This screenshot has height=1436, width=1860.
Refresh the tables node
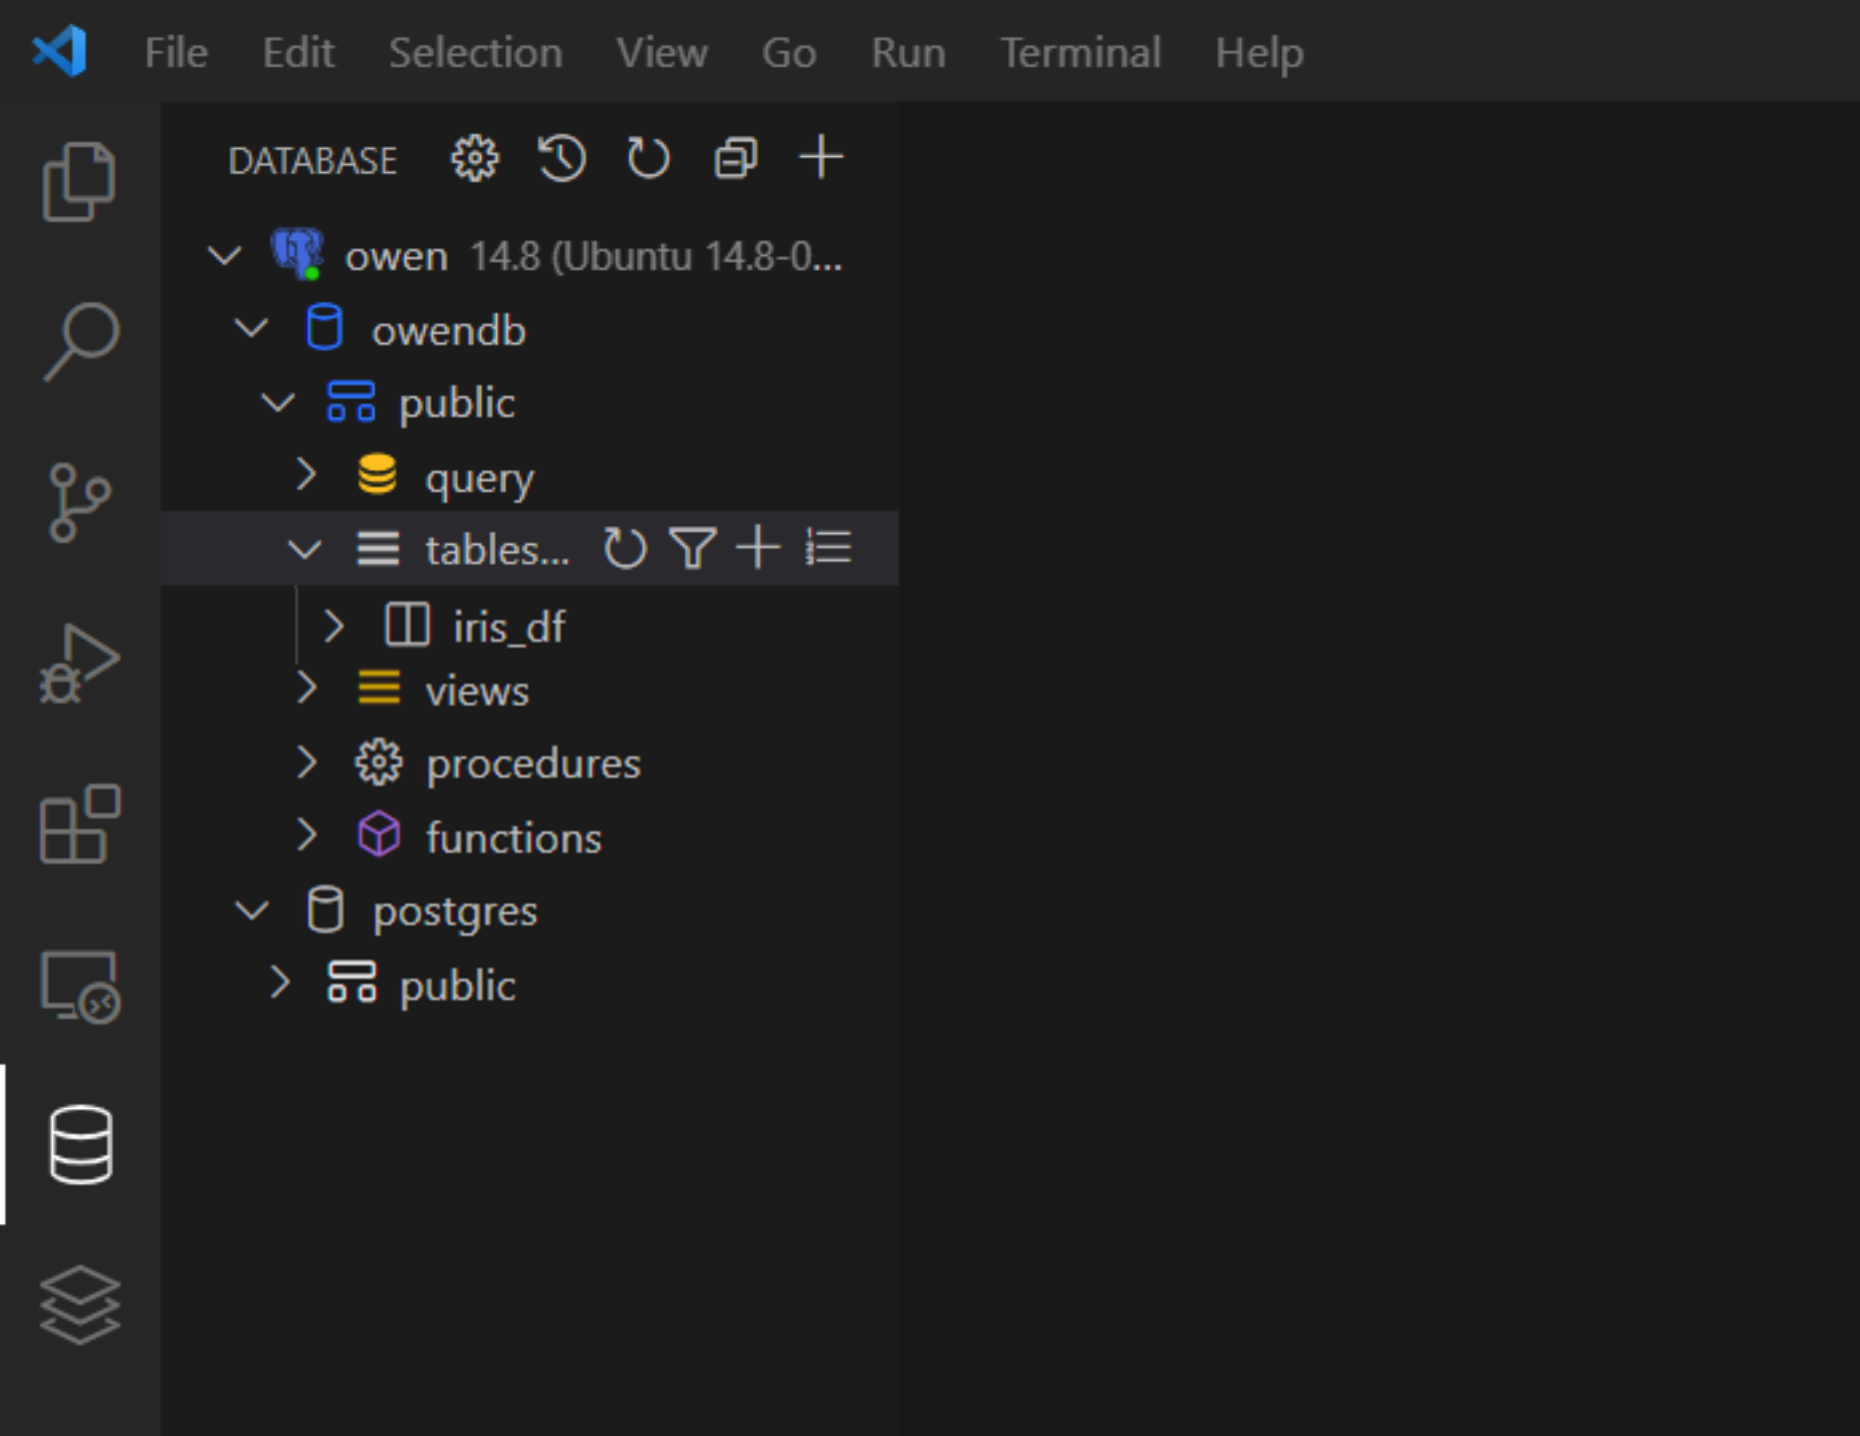625,548
